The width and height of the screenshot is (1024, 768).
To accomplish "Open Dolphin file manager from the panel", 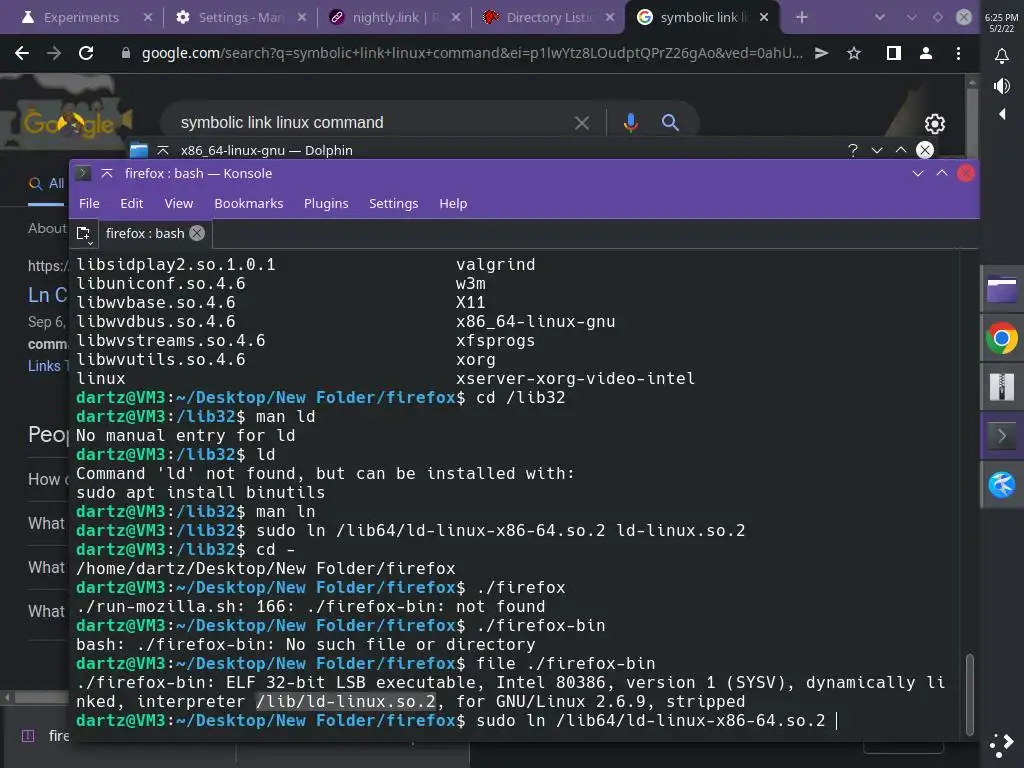I will click(x=1001, y=291).
